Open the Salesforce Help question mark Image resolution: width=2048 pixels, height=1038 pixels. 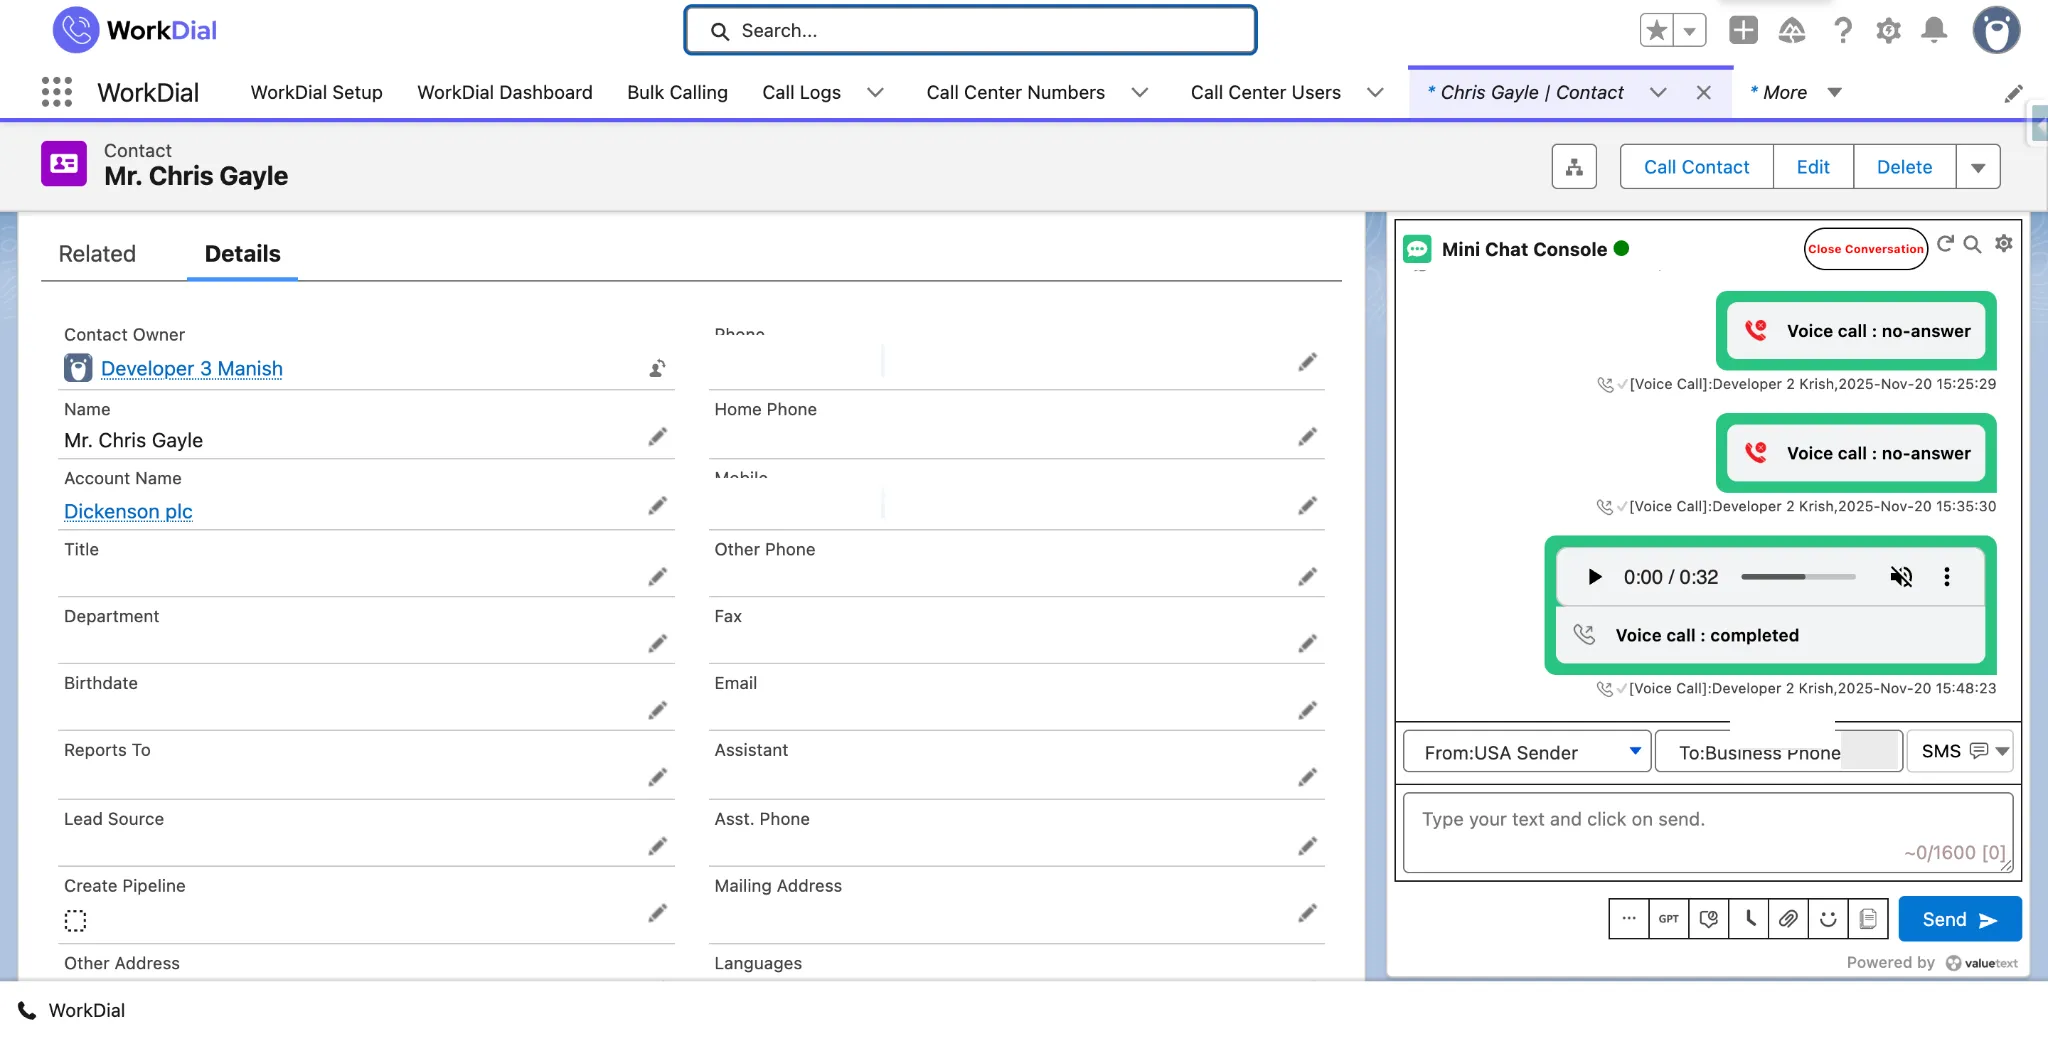coord(1842,31)
